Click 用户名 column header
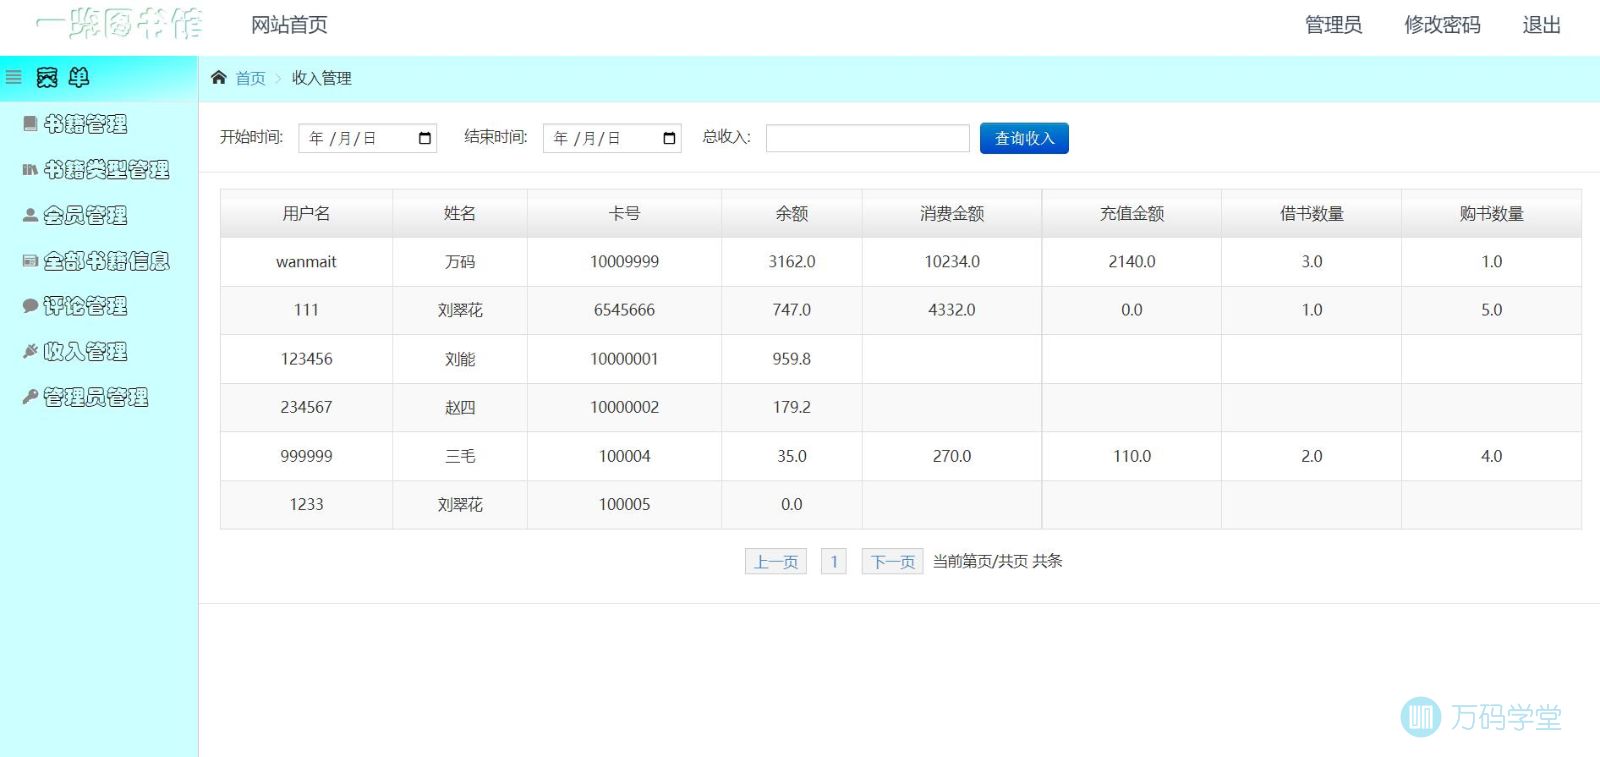 306,213
